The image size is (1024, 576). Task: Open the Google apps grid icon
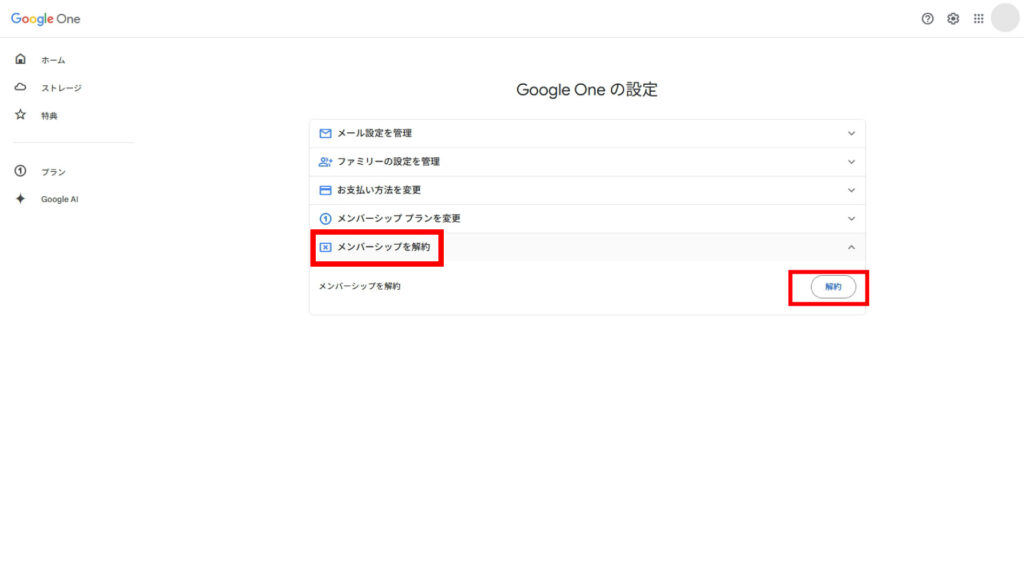[x=978, y=19]
